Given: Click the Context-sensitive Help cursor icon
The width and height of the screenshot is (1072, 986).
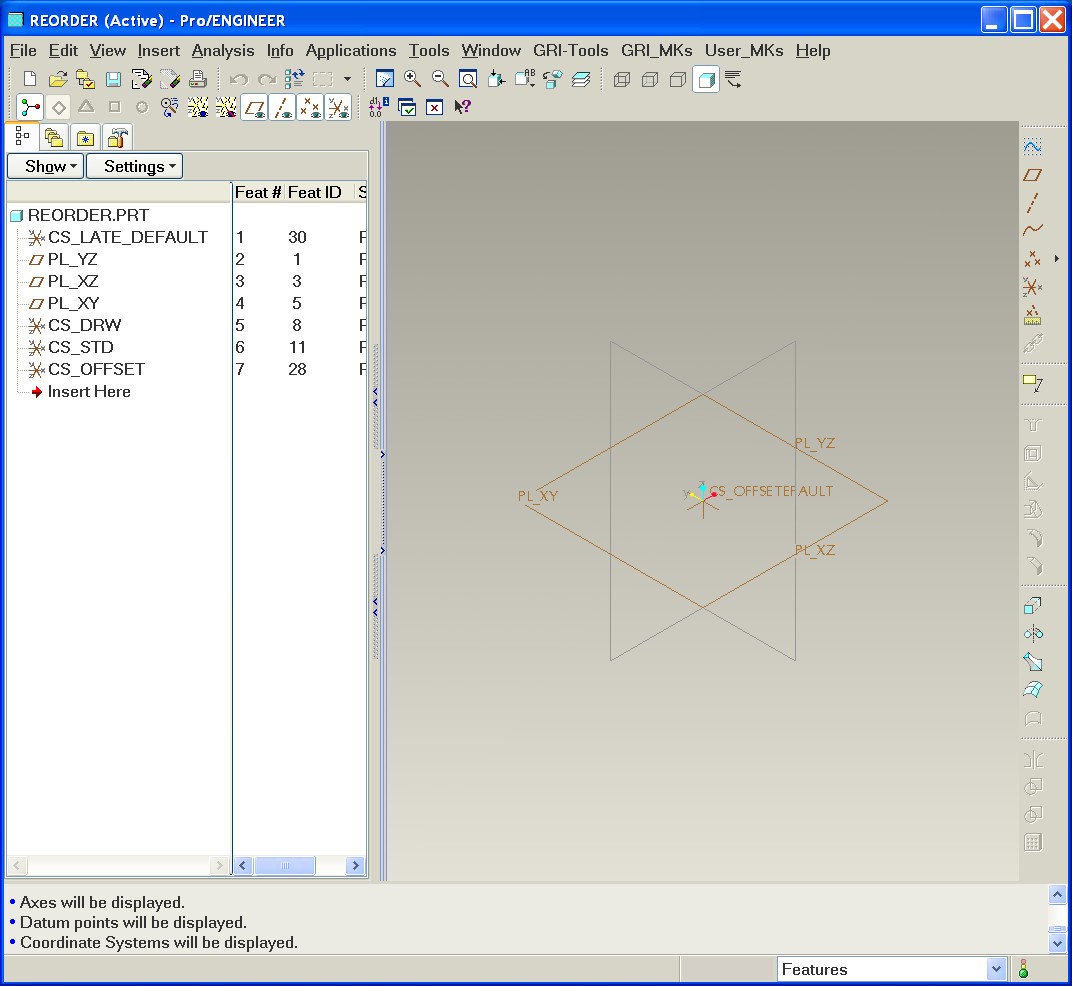Looking at the screenshot, I should tap(463, 107).
